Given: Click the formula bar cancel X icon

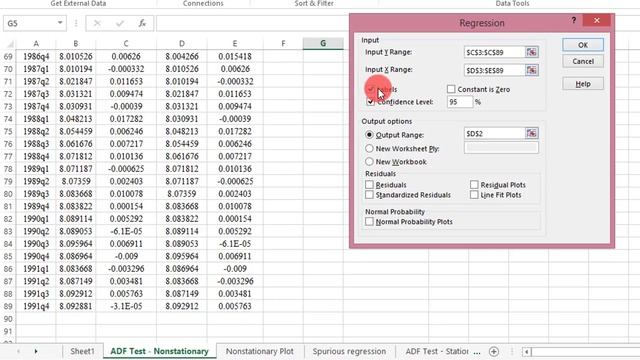Looking at the screenshot, I should (x=97, y=23).
